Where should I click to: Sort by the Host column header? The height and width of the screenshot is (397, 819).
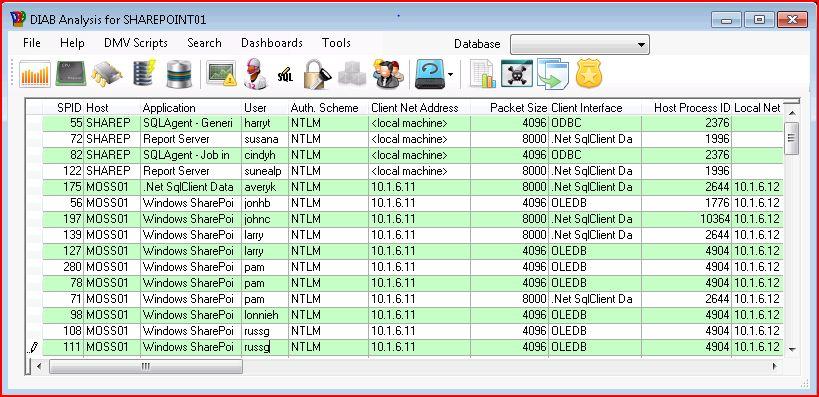112,108
